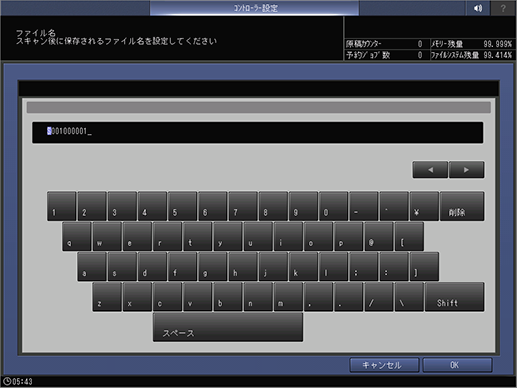517x388 pixels.
Task: Tap the number 4 key
Action: (152, 206)
